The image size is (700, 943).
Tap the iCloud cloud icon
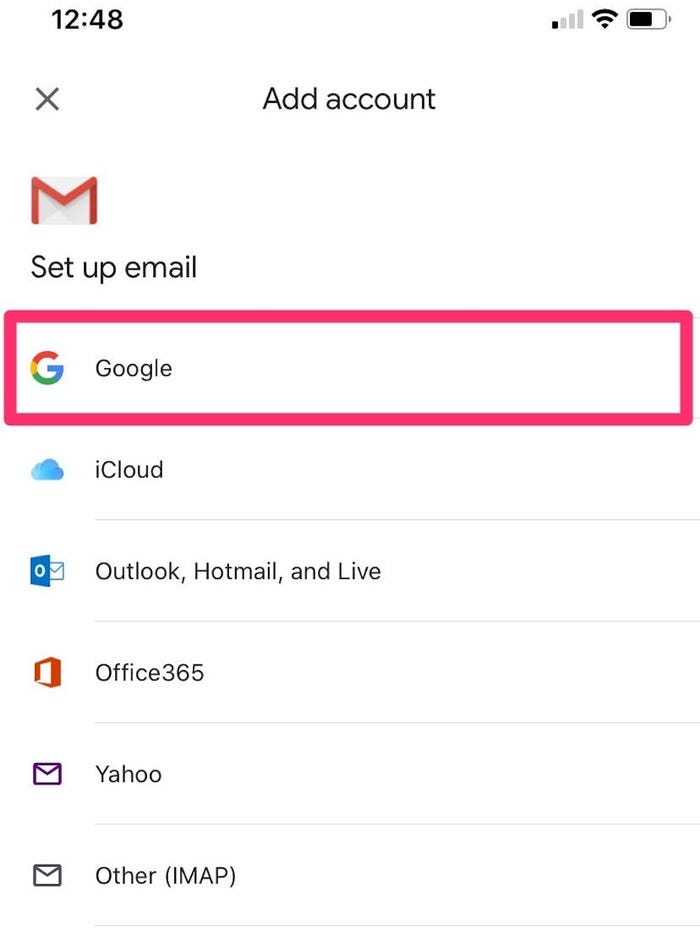pos(47,469)
